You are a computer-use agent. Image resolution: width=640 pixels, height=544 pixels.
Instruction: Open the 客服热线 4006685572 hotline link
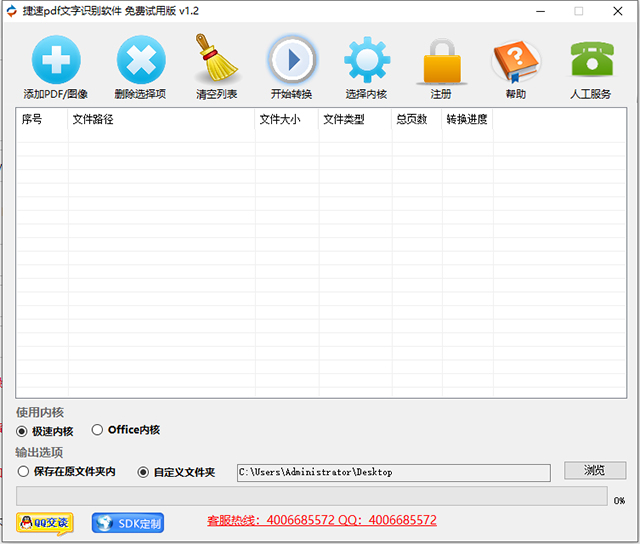[x=322, y=520]
